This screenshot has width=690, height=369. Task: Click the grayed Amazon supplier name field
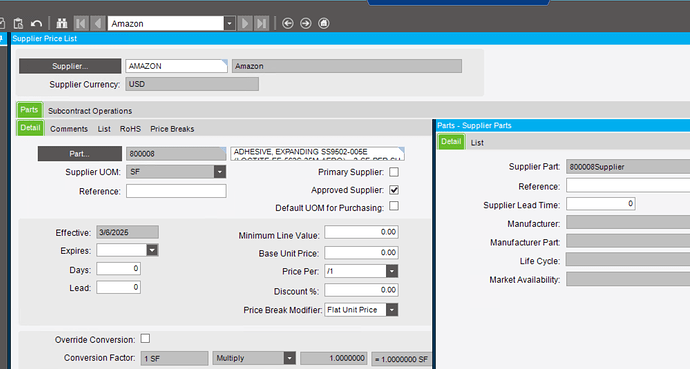point(347,66)
